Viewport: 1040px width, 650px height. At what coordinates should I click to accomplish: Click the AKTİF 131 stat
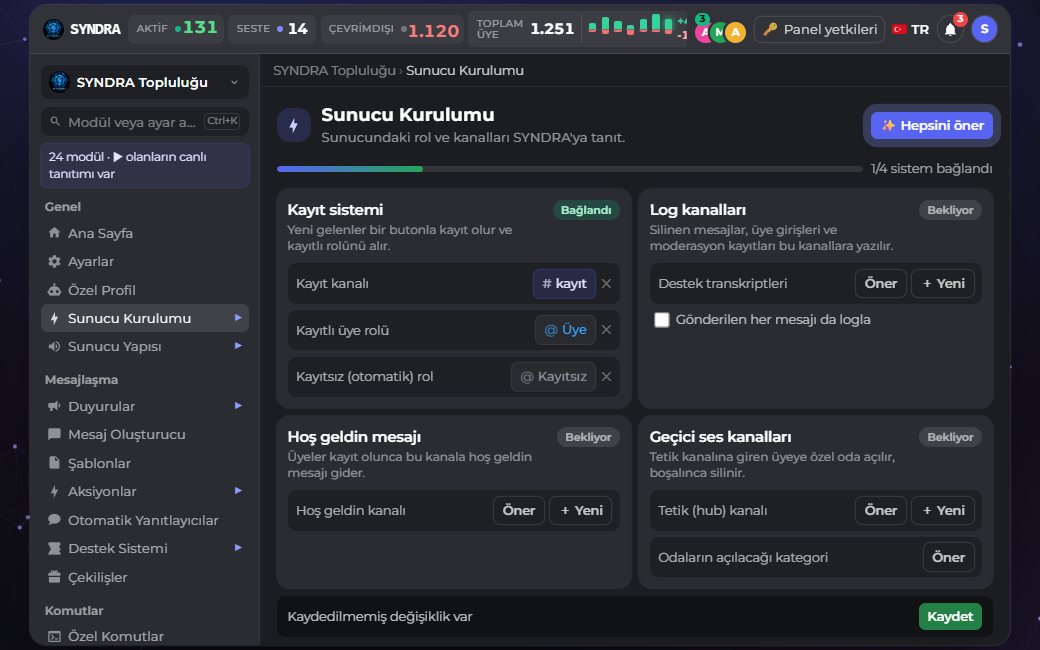pos(176,29)
